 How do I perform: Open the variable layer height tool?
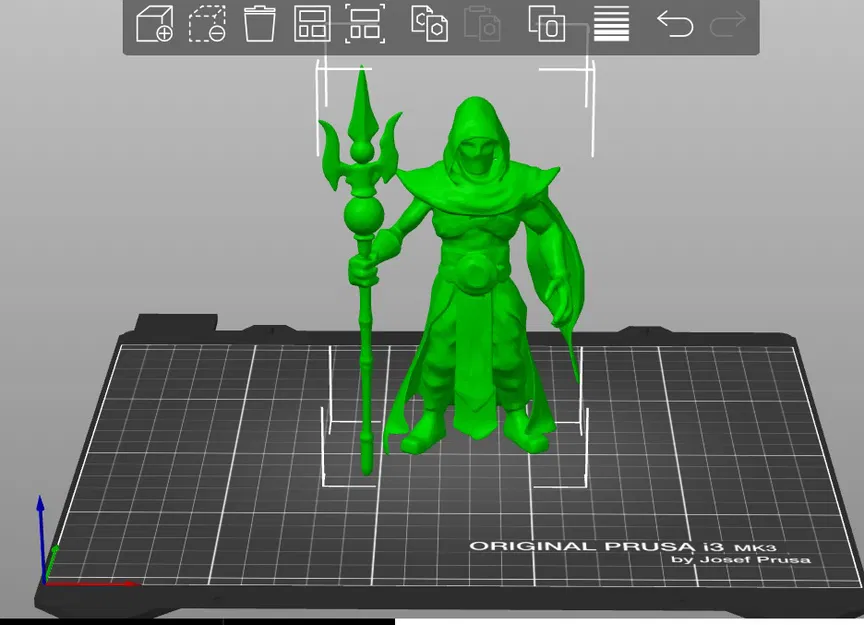[610, 25]
